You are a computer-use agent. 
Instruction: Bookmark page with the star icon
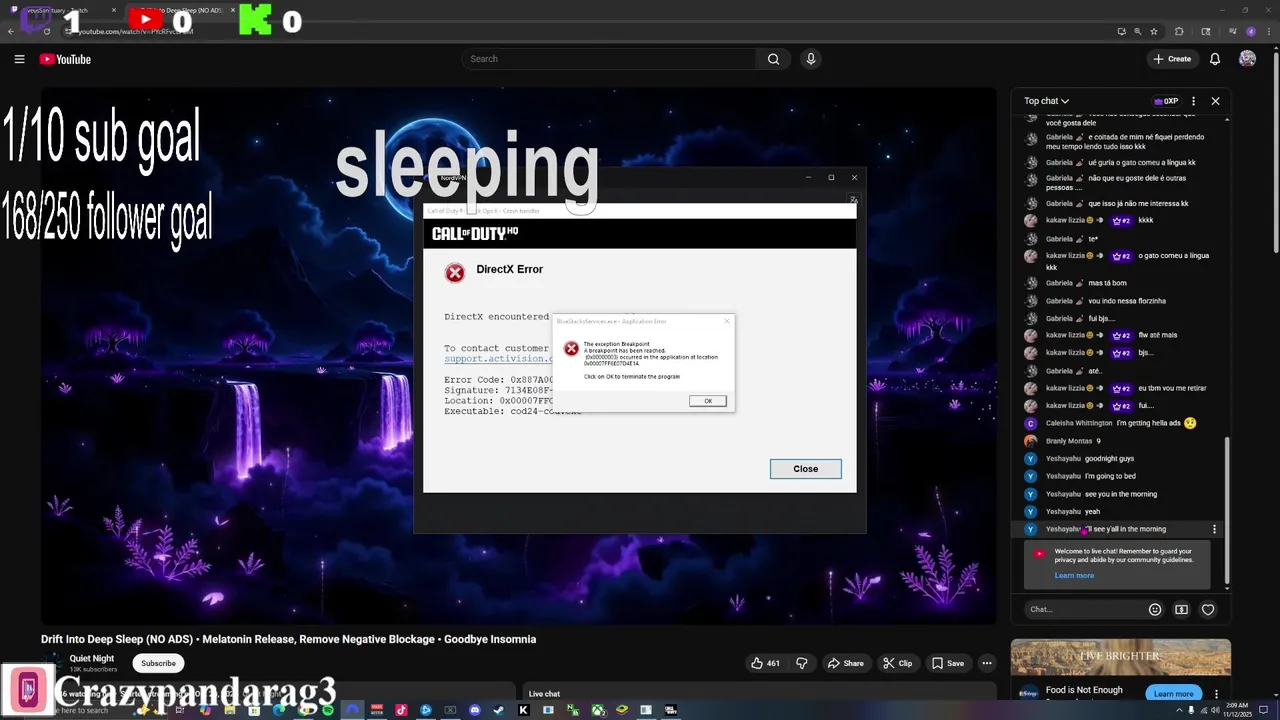pos(1154,31)
